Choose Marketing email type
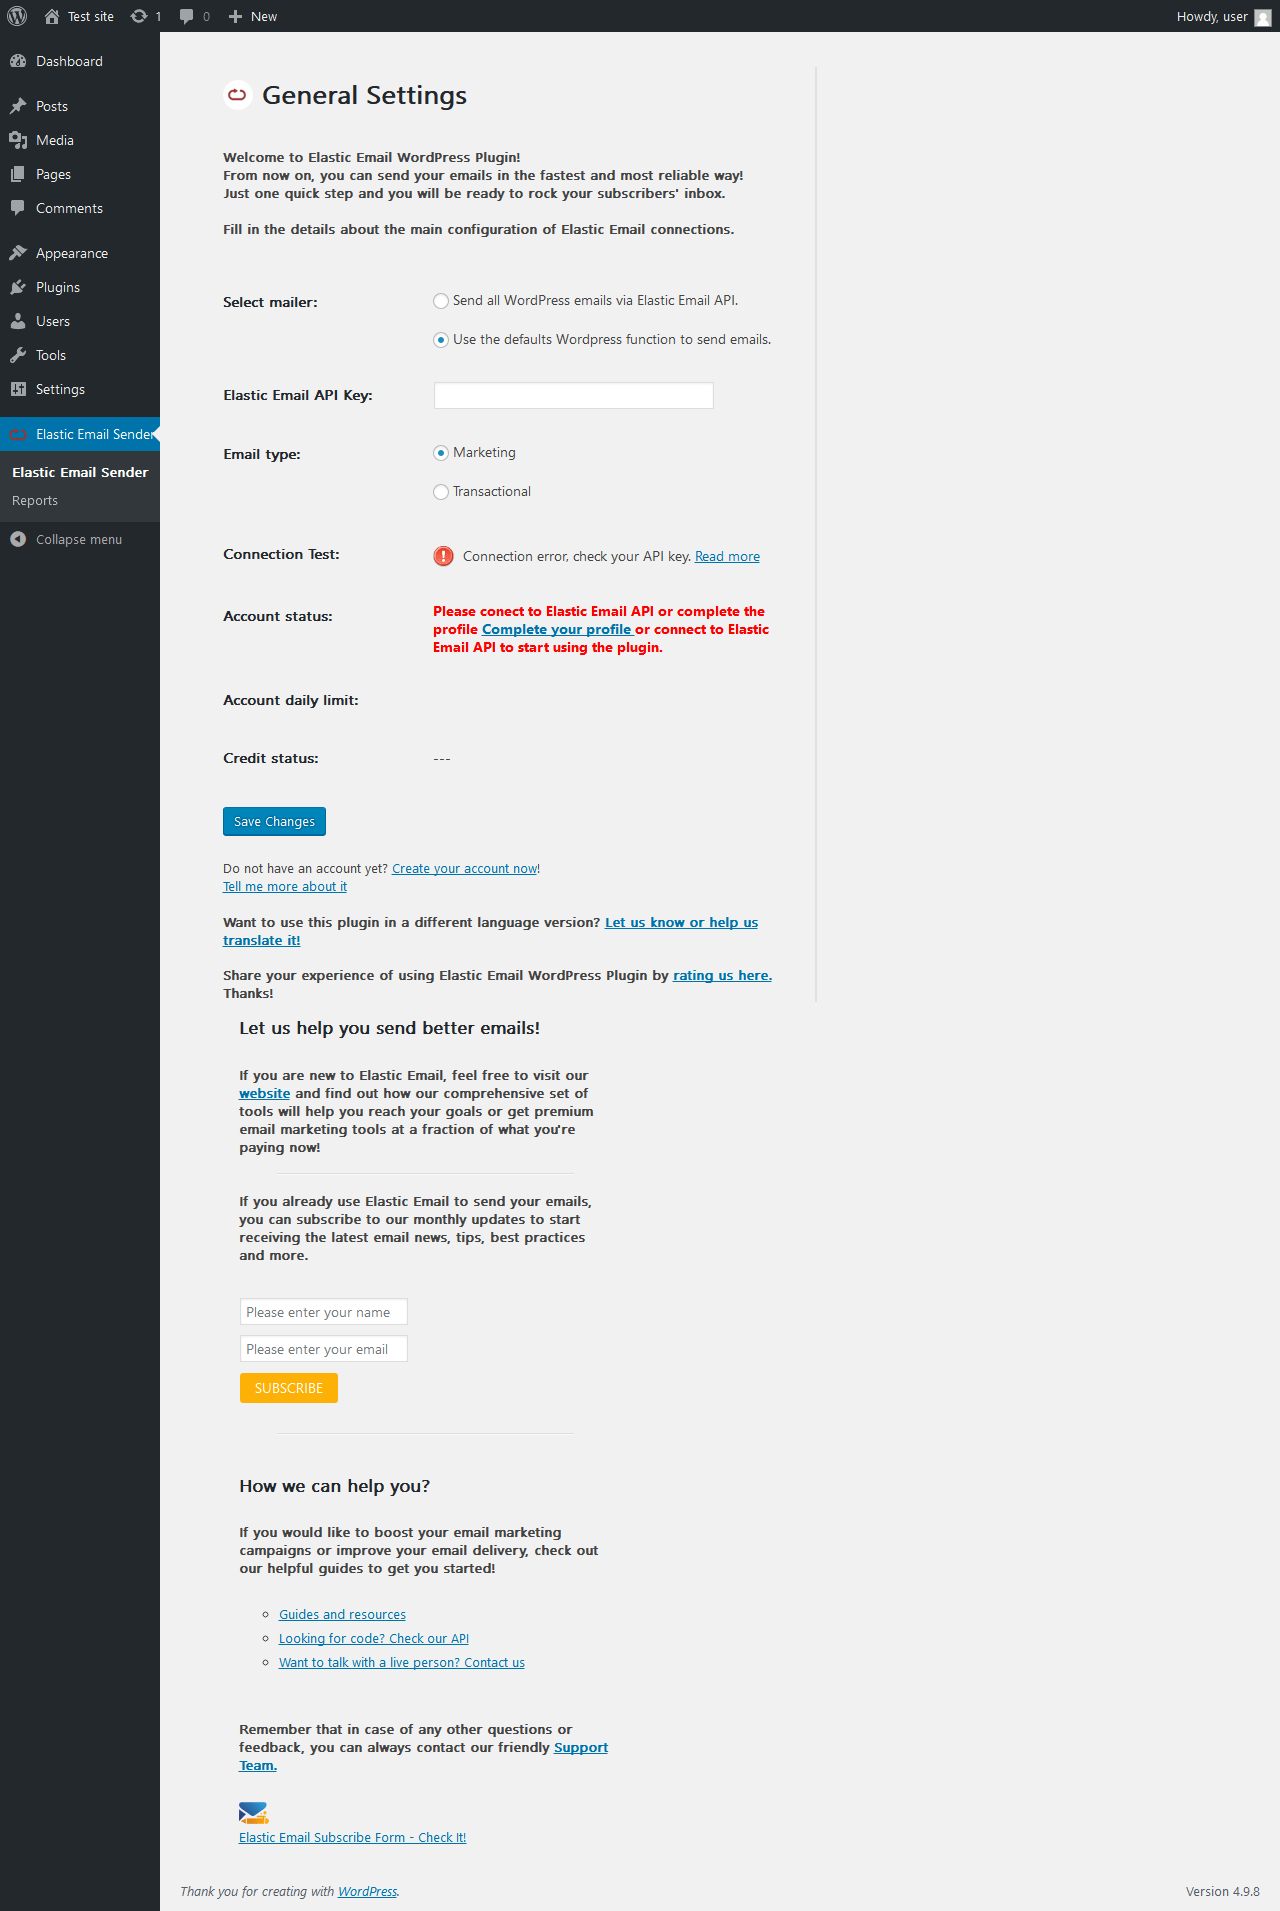 (441, 453)
